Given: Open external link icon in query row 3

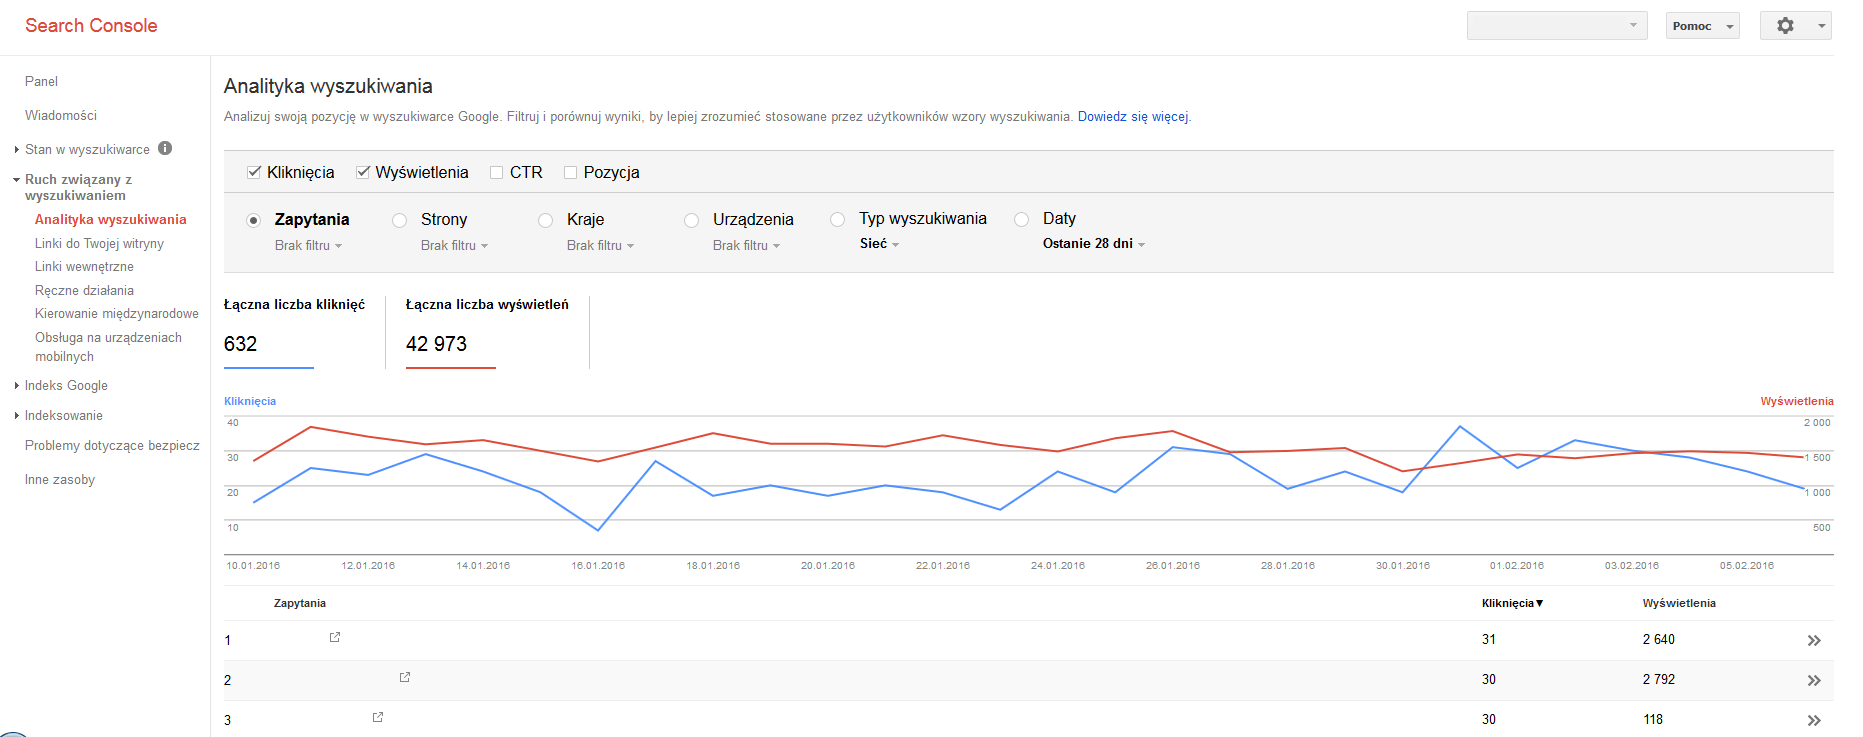Looking at the screenshot, I should (378, 717).
